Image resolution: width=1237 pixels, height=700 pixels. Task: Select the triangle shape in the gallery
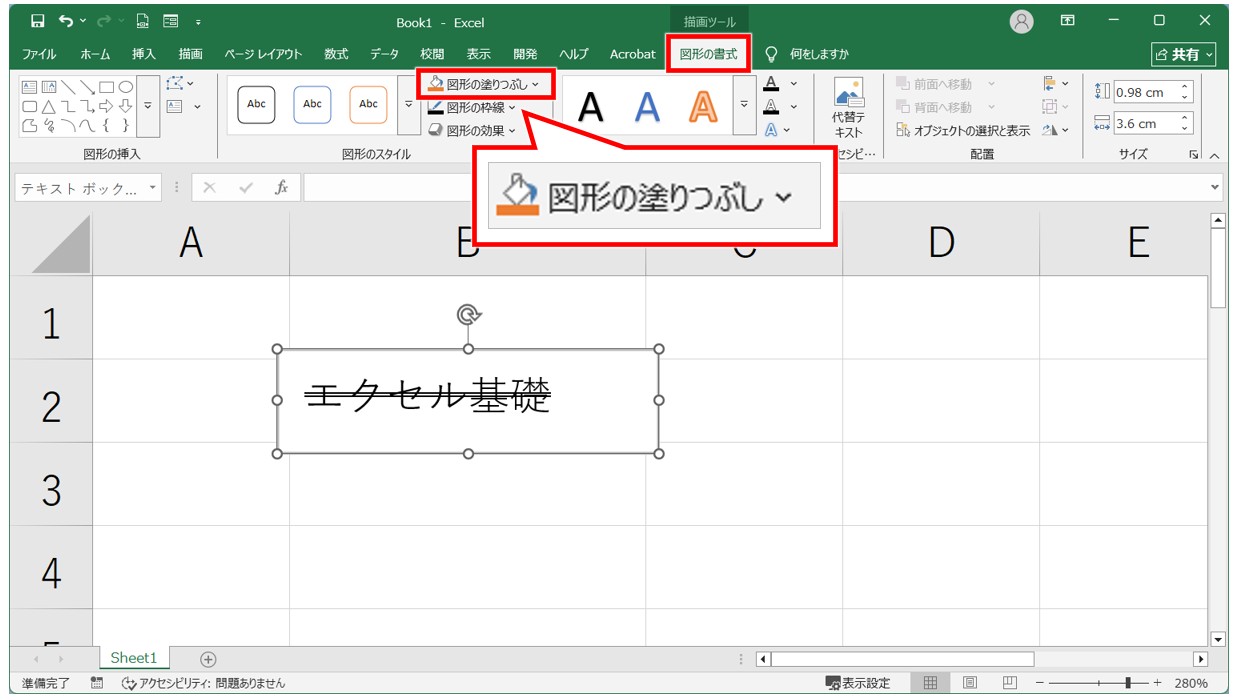point(48,106)
